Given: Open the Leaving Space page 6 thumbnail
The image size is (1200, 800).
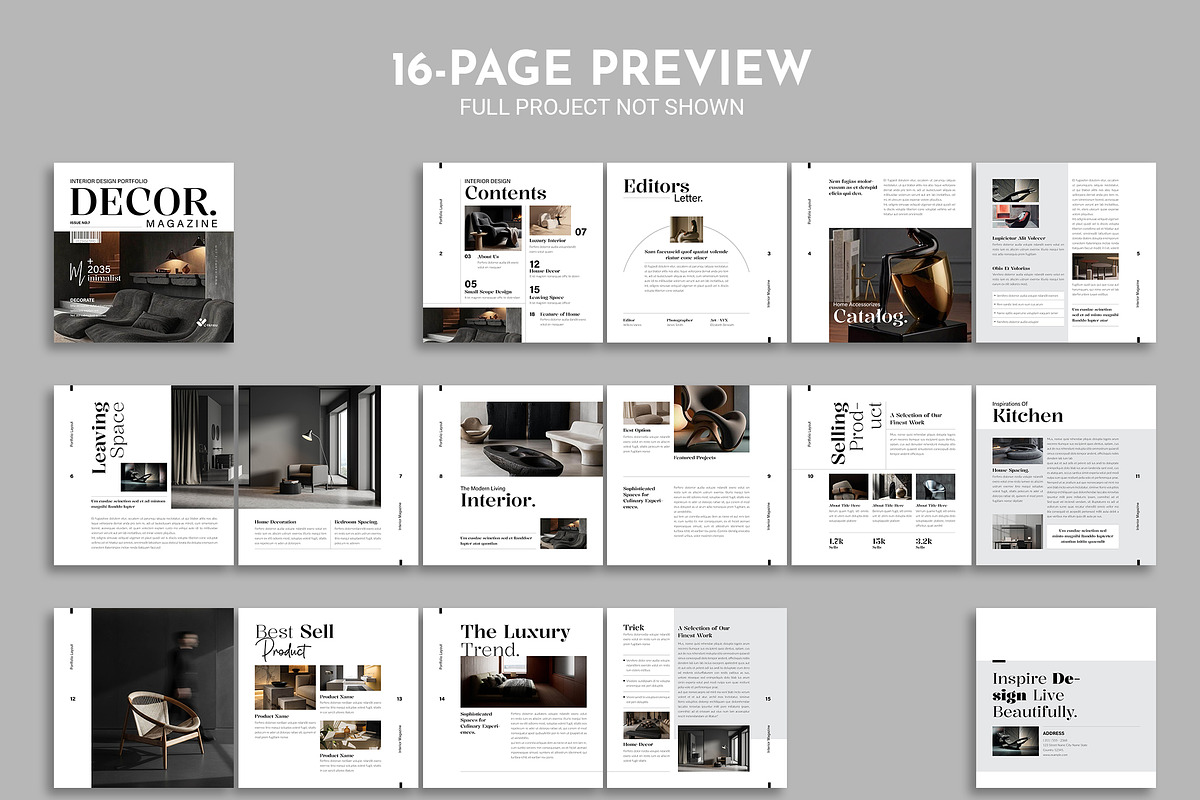Looking at the screenshot, I should pyautogui.click(x=144, y=475).
